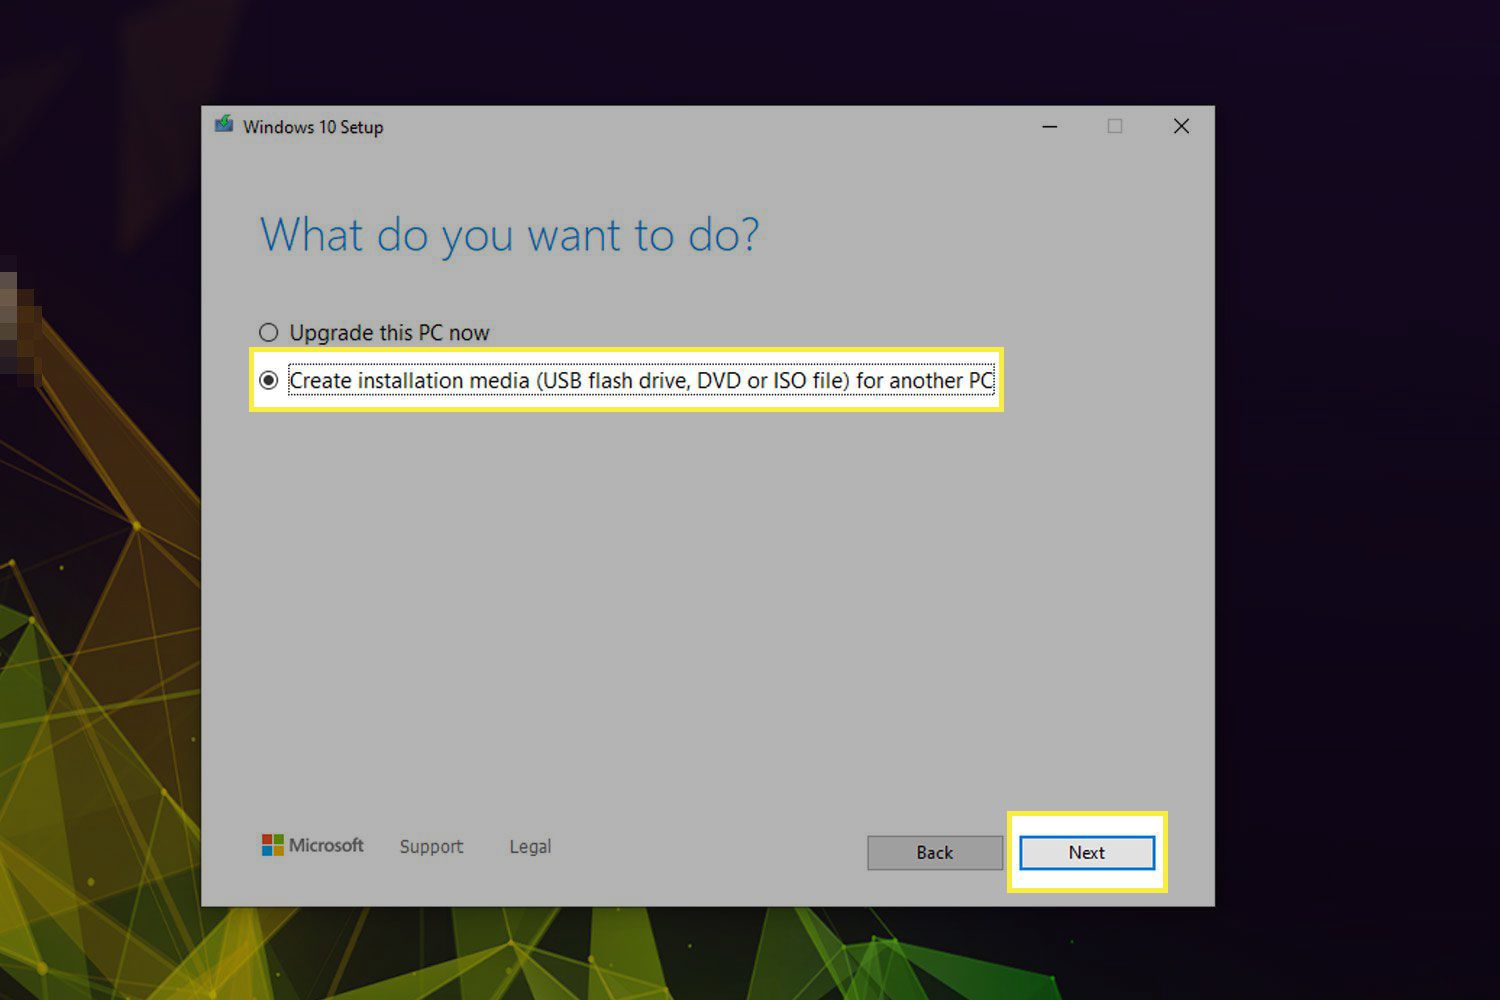The width and height of the screenshot is (1500, 1000).
Task: Open the Legal link
Action: [x=530, y=847]
